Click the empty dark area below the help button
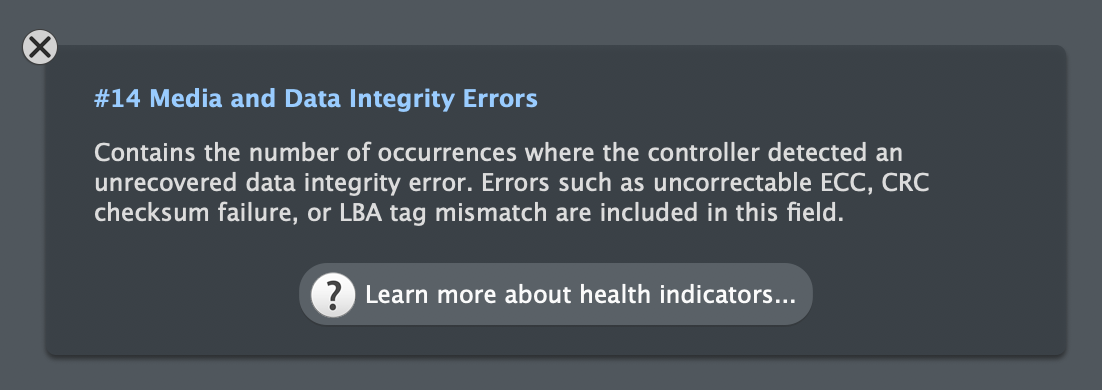The width and height of the screenshot is (1102, 390). [x=556, y=340]
